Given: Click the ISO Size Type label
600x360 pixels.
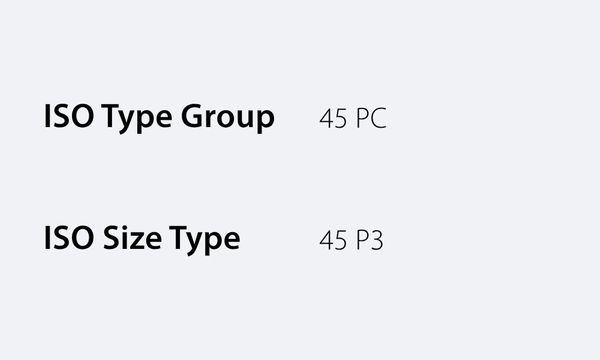Looking at the screenshot, I should pyautogui.click(x=142, y=239).
